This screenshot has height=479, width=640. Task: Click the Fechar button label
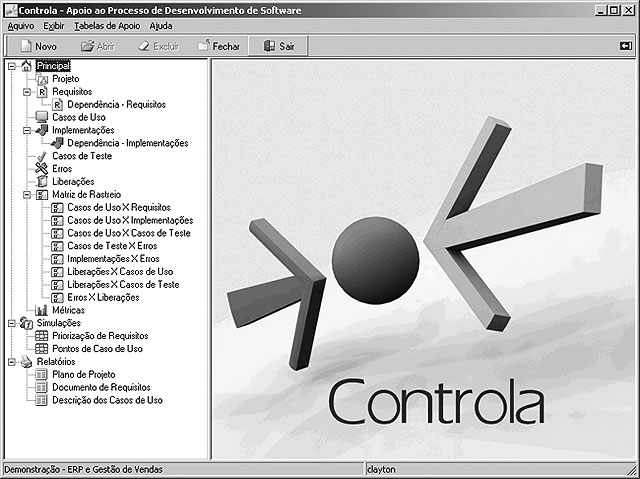pyautogui.click(x=226, y=47)
